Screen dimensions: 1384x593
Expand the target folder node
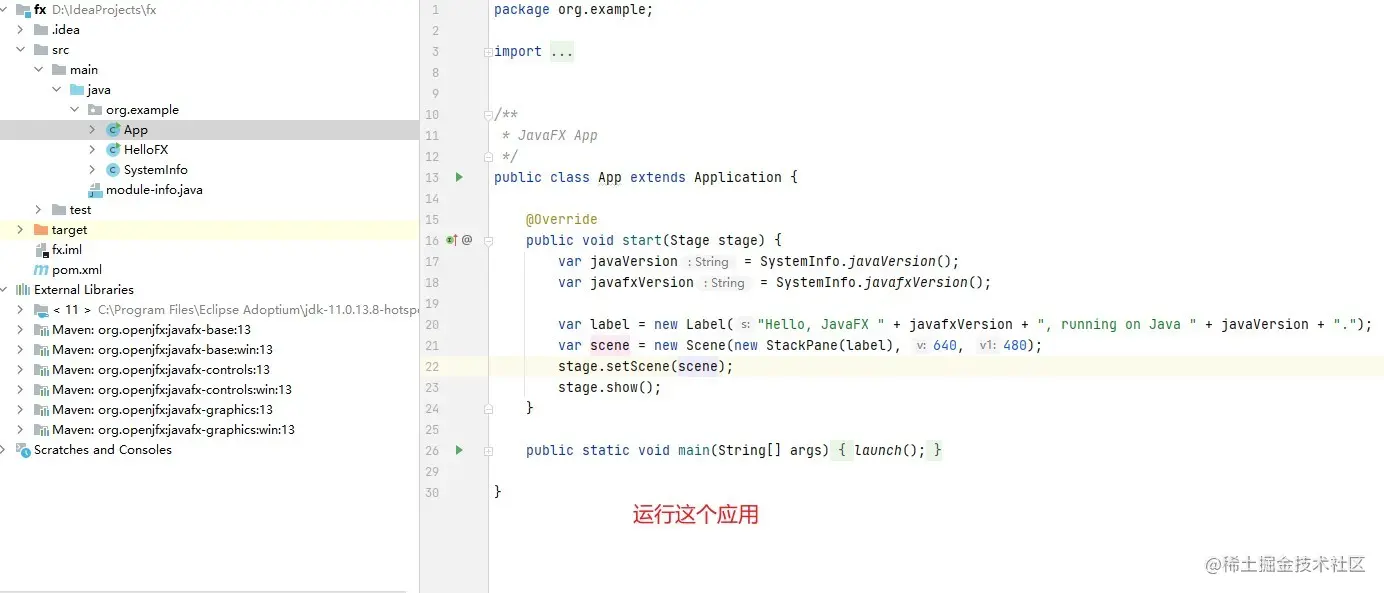click(x=20, y=230)
